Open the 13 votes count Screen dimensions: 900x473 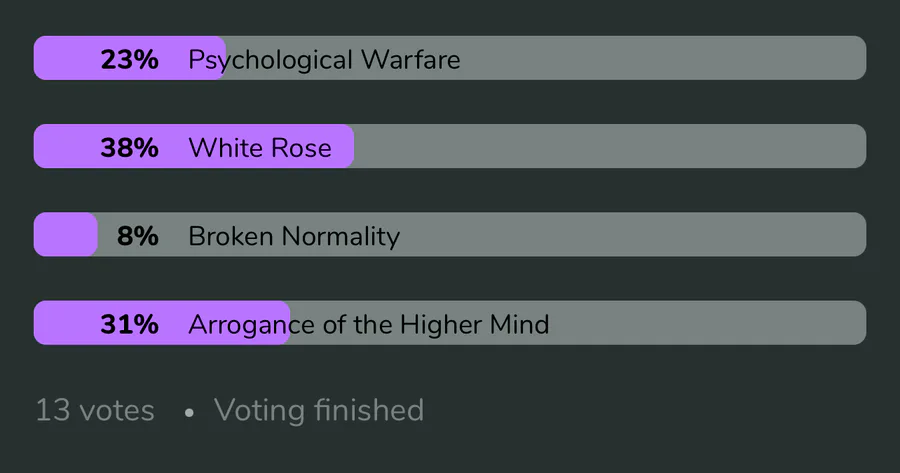coord(95,410)
